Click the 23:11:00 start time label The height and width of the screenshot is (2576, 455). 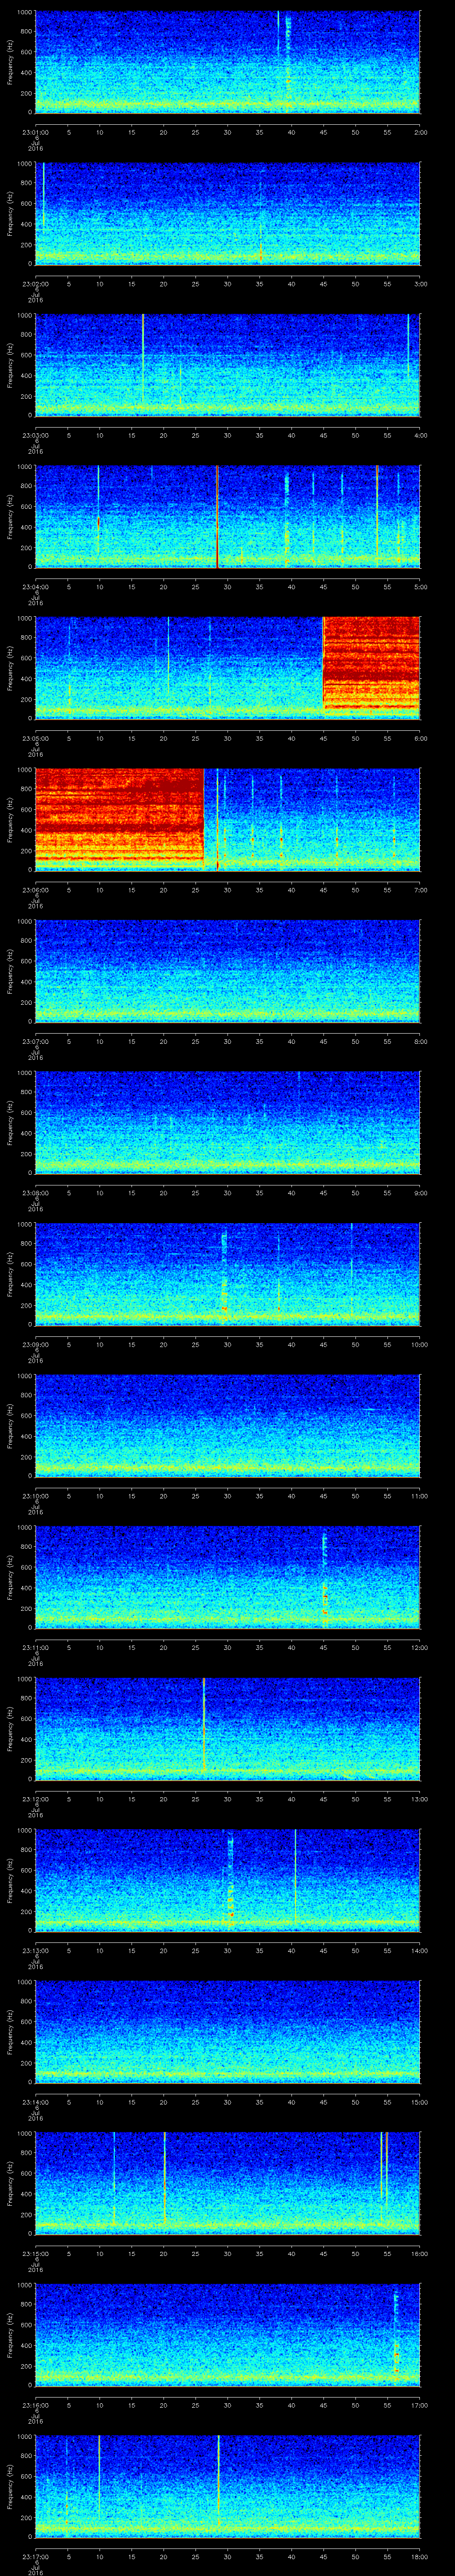pos(35,1647)
